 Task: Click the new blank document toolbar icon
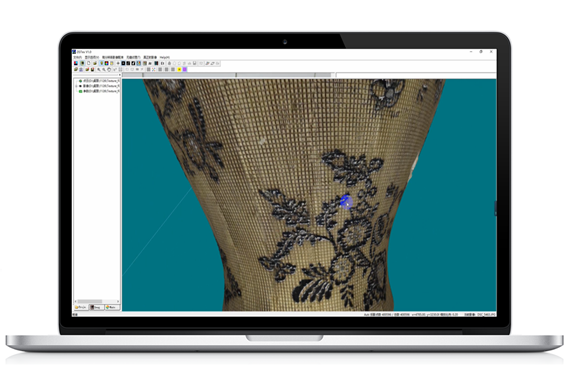click(x=89, y=63)
